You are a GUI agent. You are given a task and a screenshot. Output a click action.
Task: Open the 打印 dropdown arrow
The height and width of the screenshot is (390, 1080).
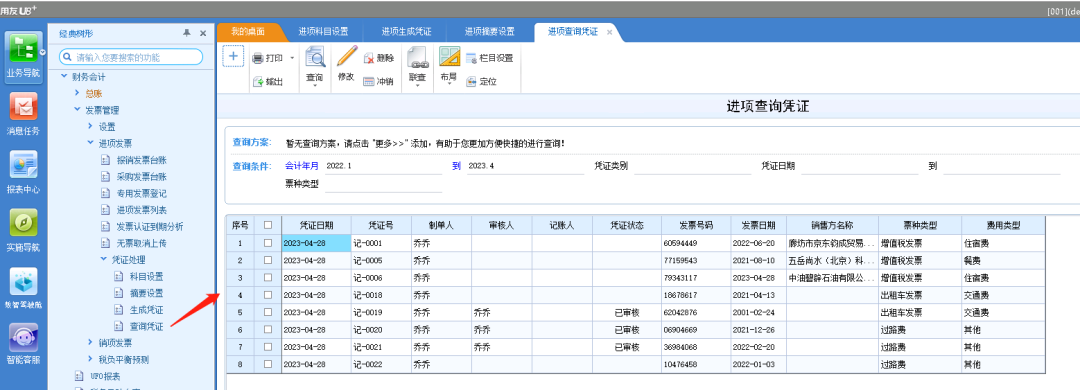point(292,59)
